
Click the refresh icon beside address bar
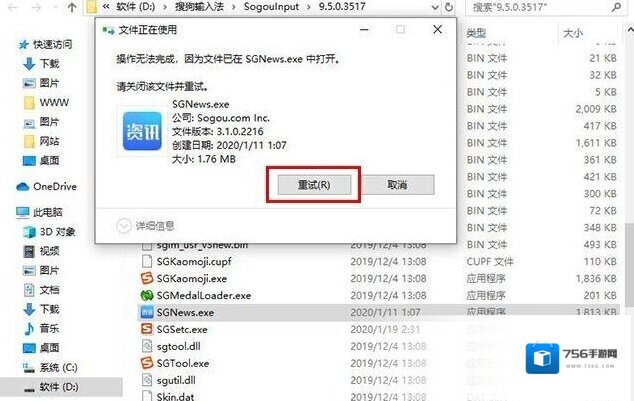(448, 7)
